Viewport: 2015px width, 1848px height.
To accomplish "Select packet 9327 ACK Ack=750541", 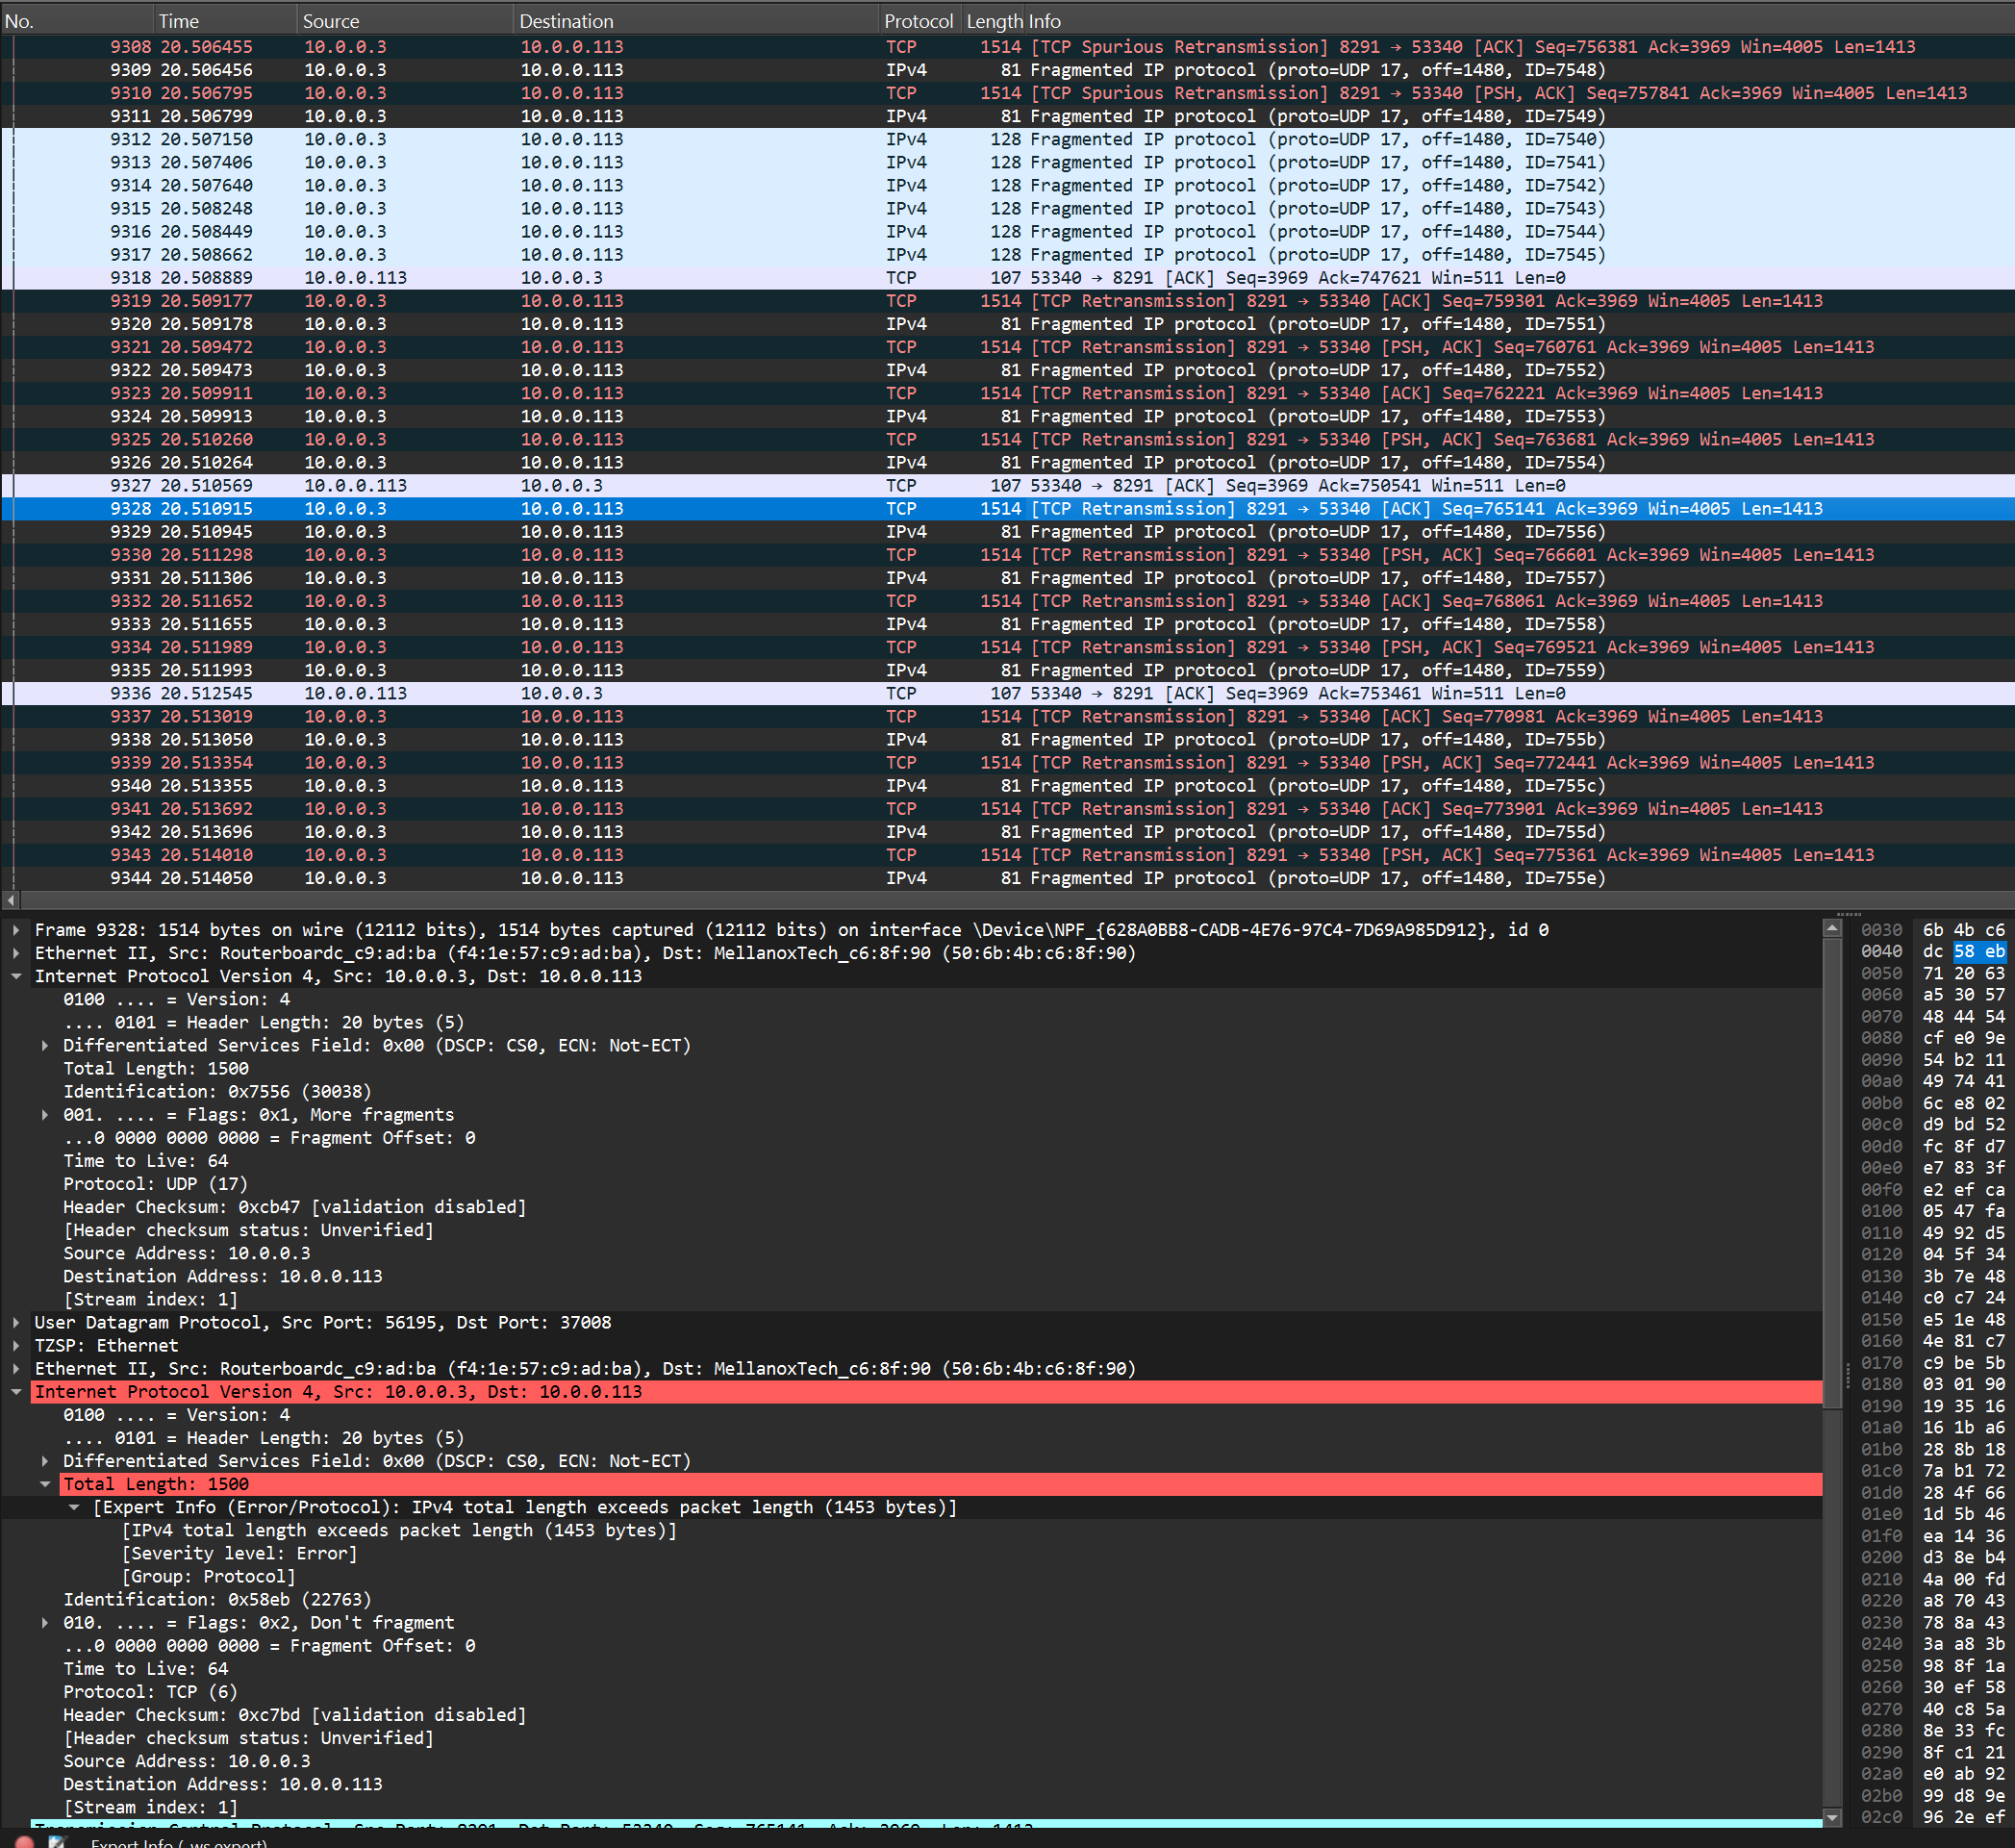I will pos(1007,486).
